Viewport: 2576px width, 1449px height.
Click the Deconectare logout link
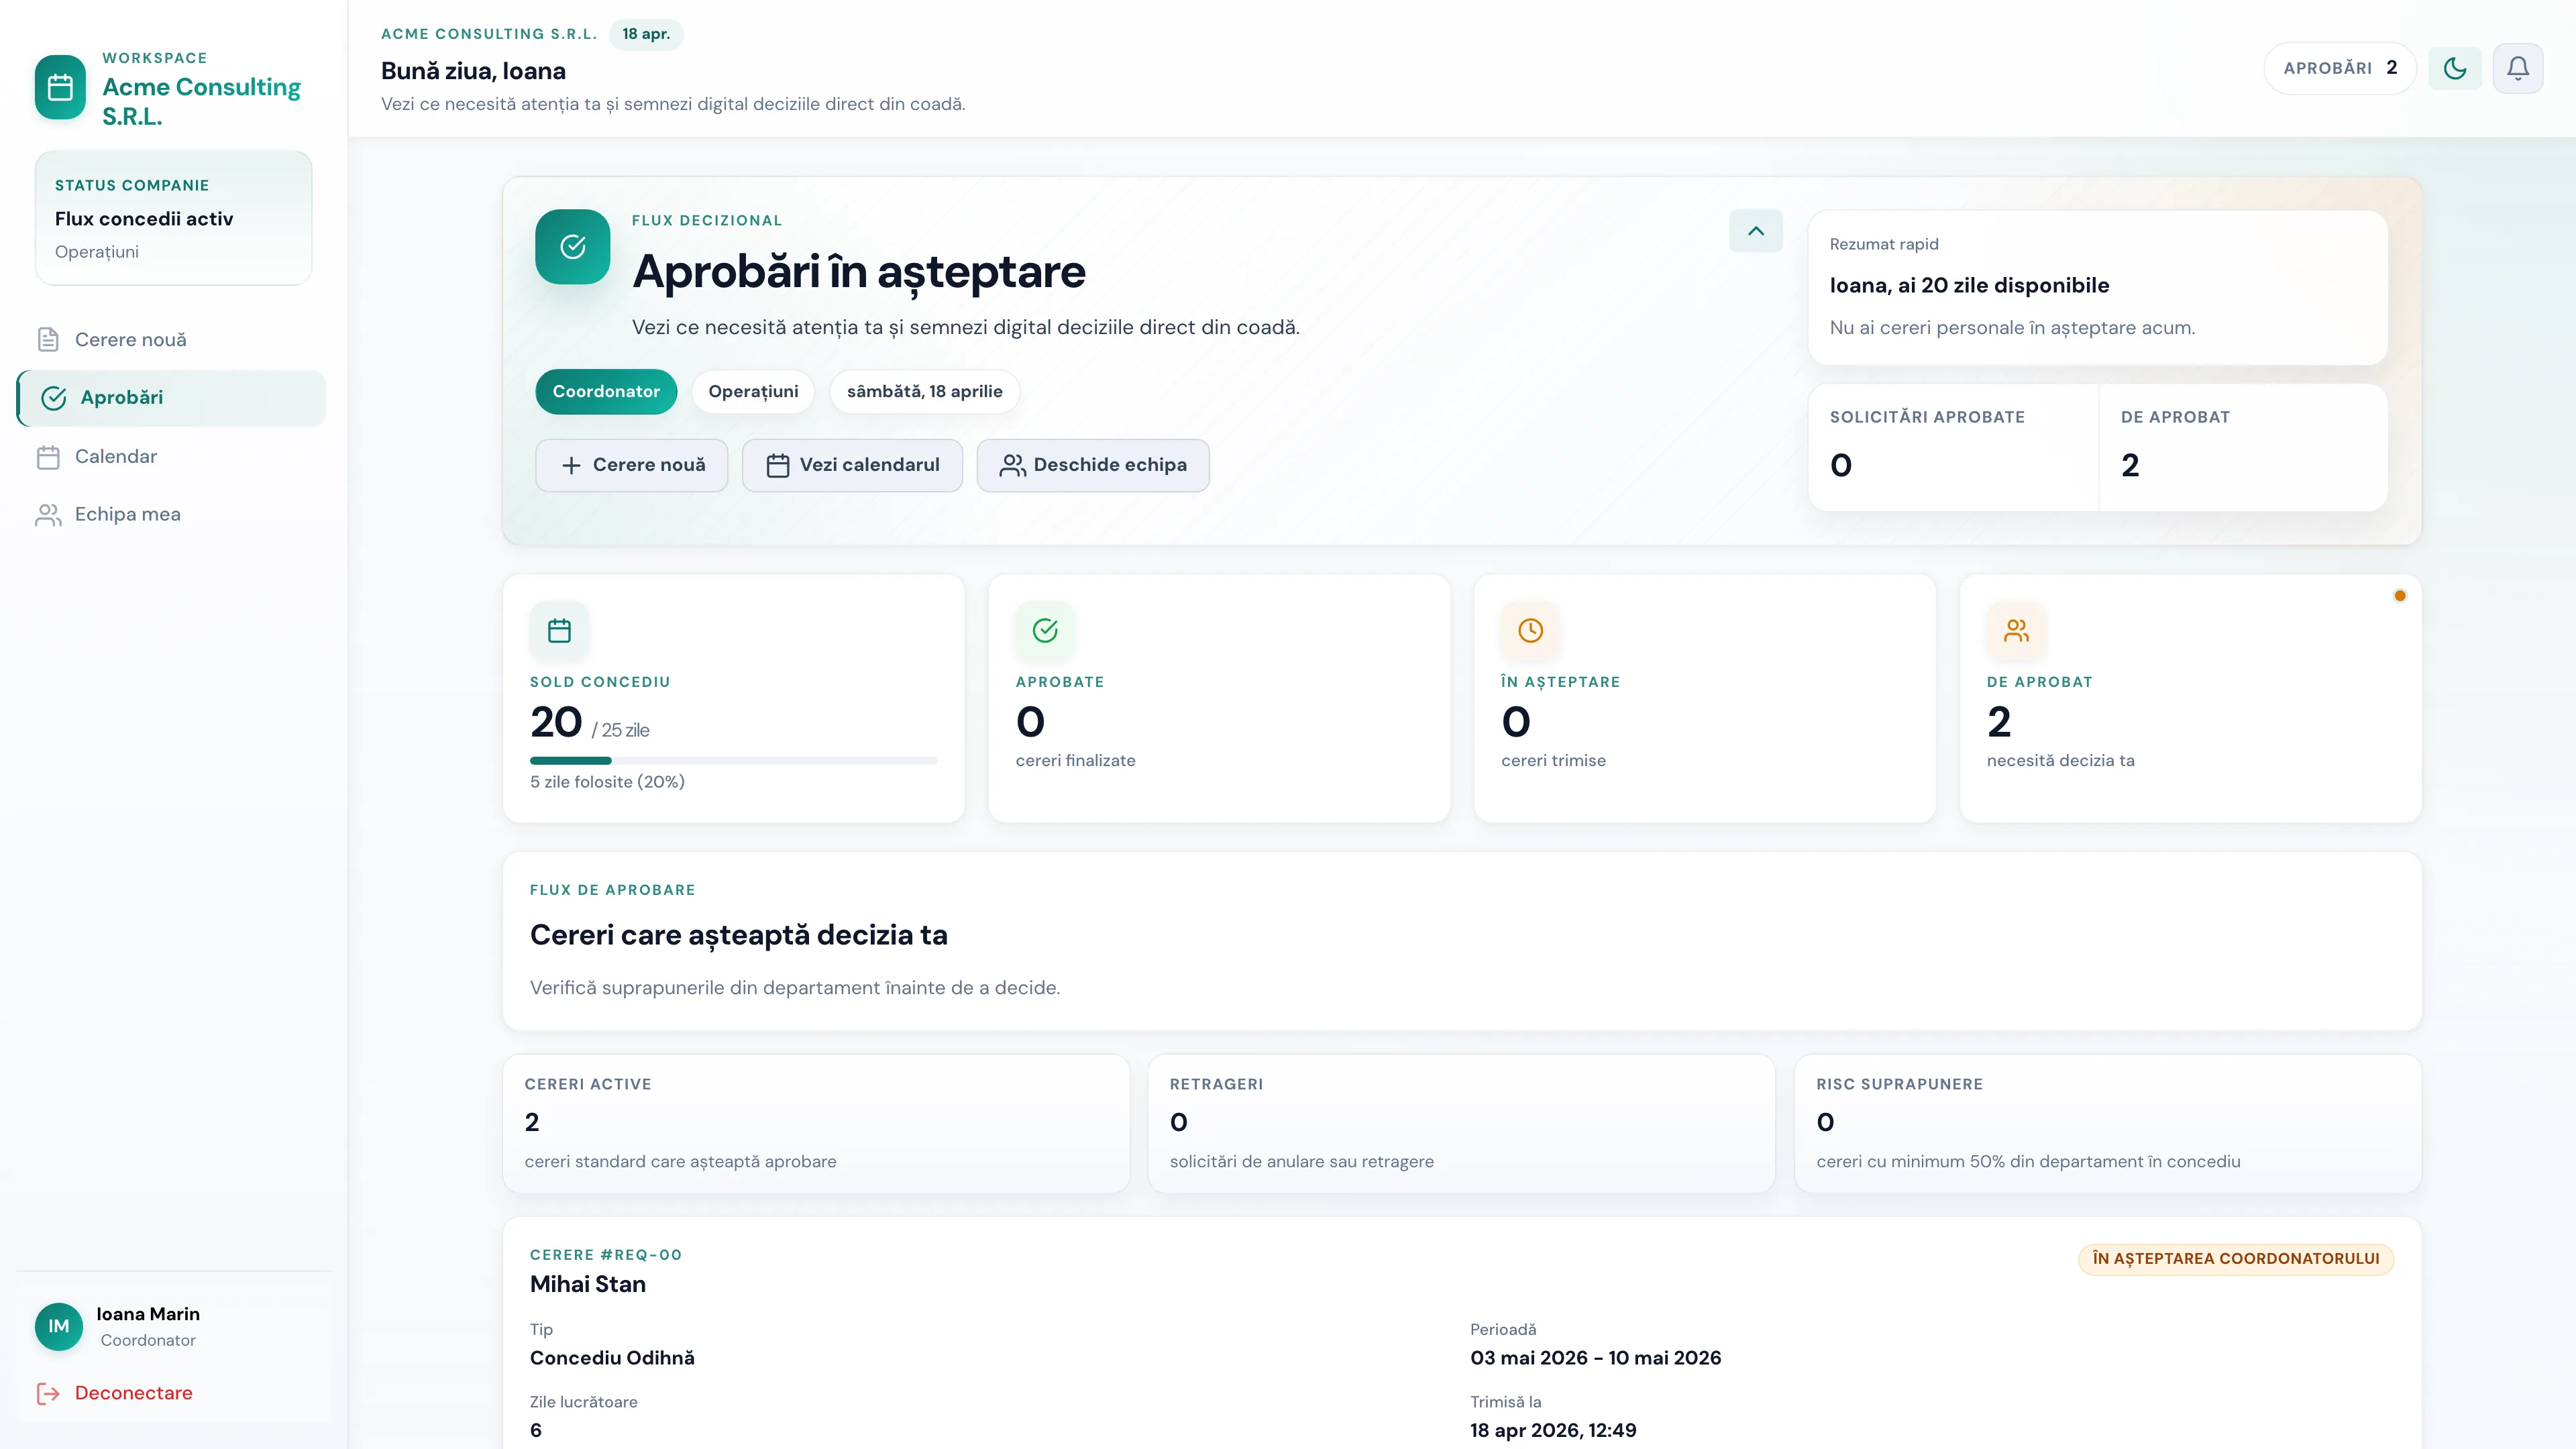133,1393
